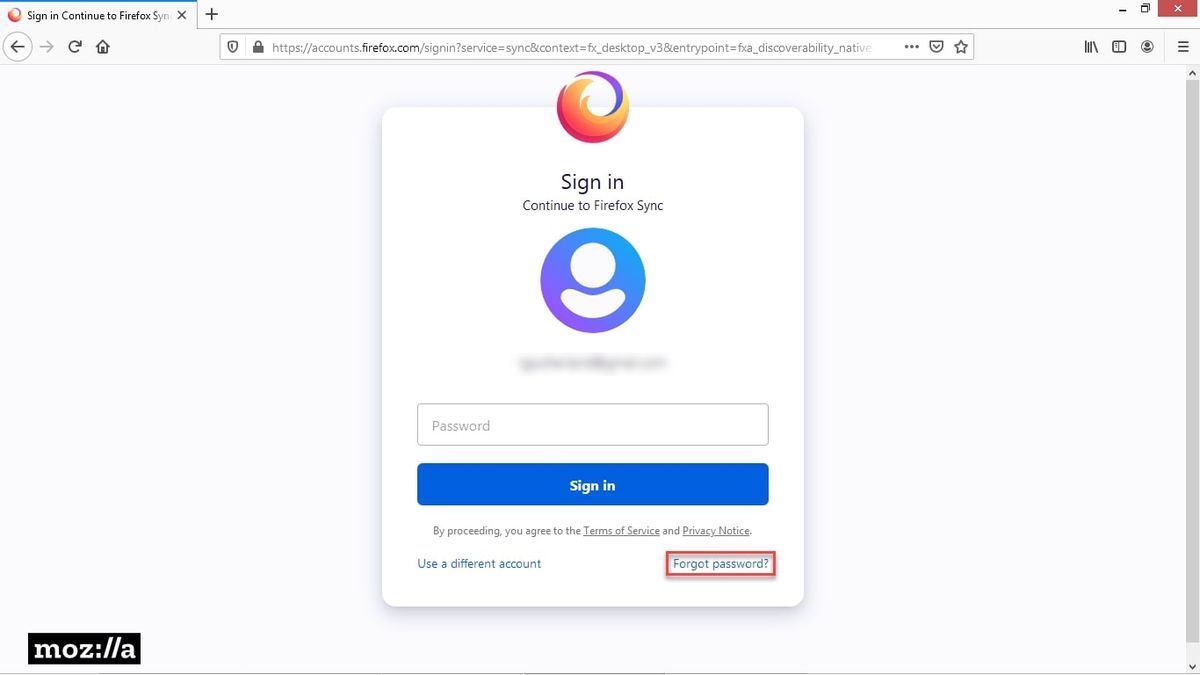The width and height of the screenshot is (1200, 675).
Task: Click the Sign in button
Action: click(x=592, y=484)
